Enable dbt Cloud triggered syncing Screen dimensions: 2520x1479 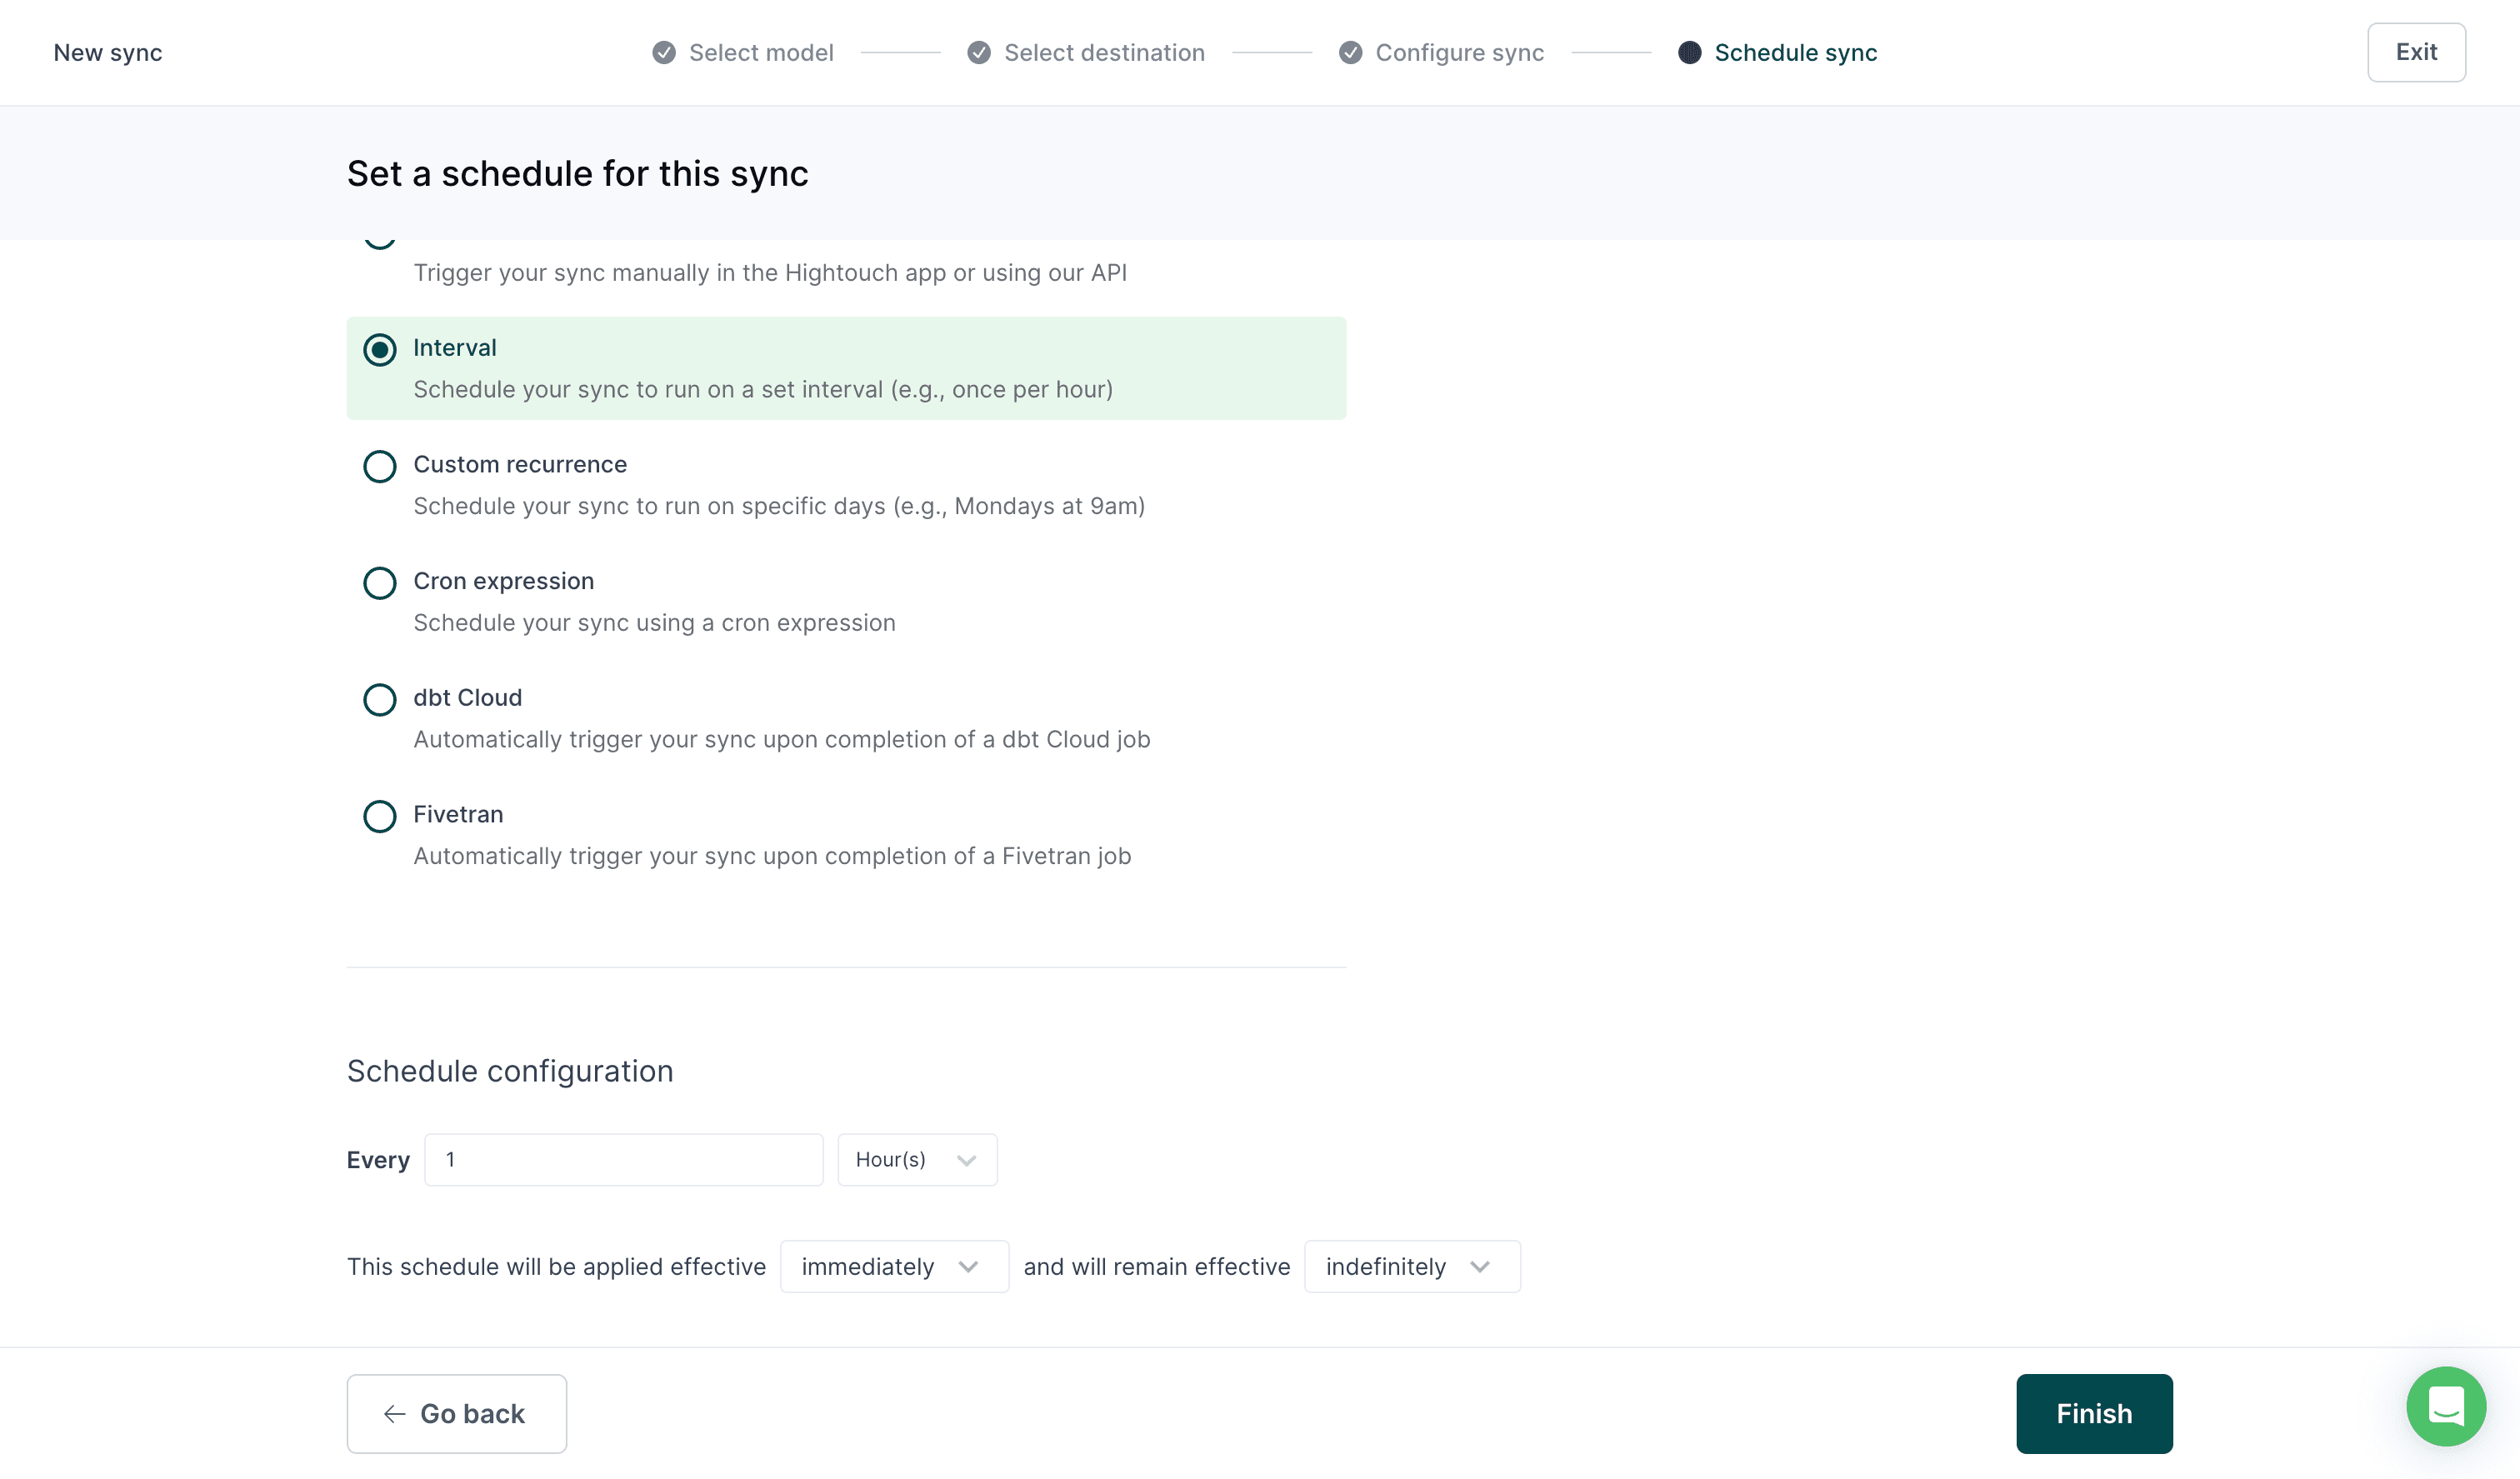click(x=379, y=700)
